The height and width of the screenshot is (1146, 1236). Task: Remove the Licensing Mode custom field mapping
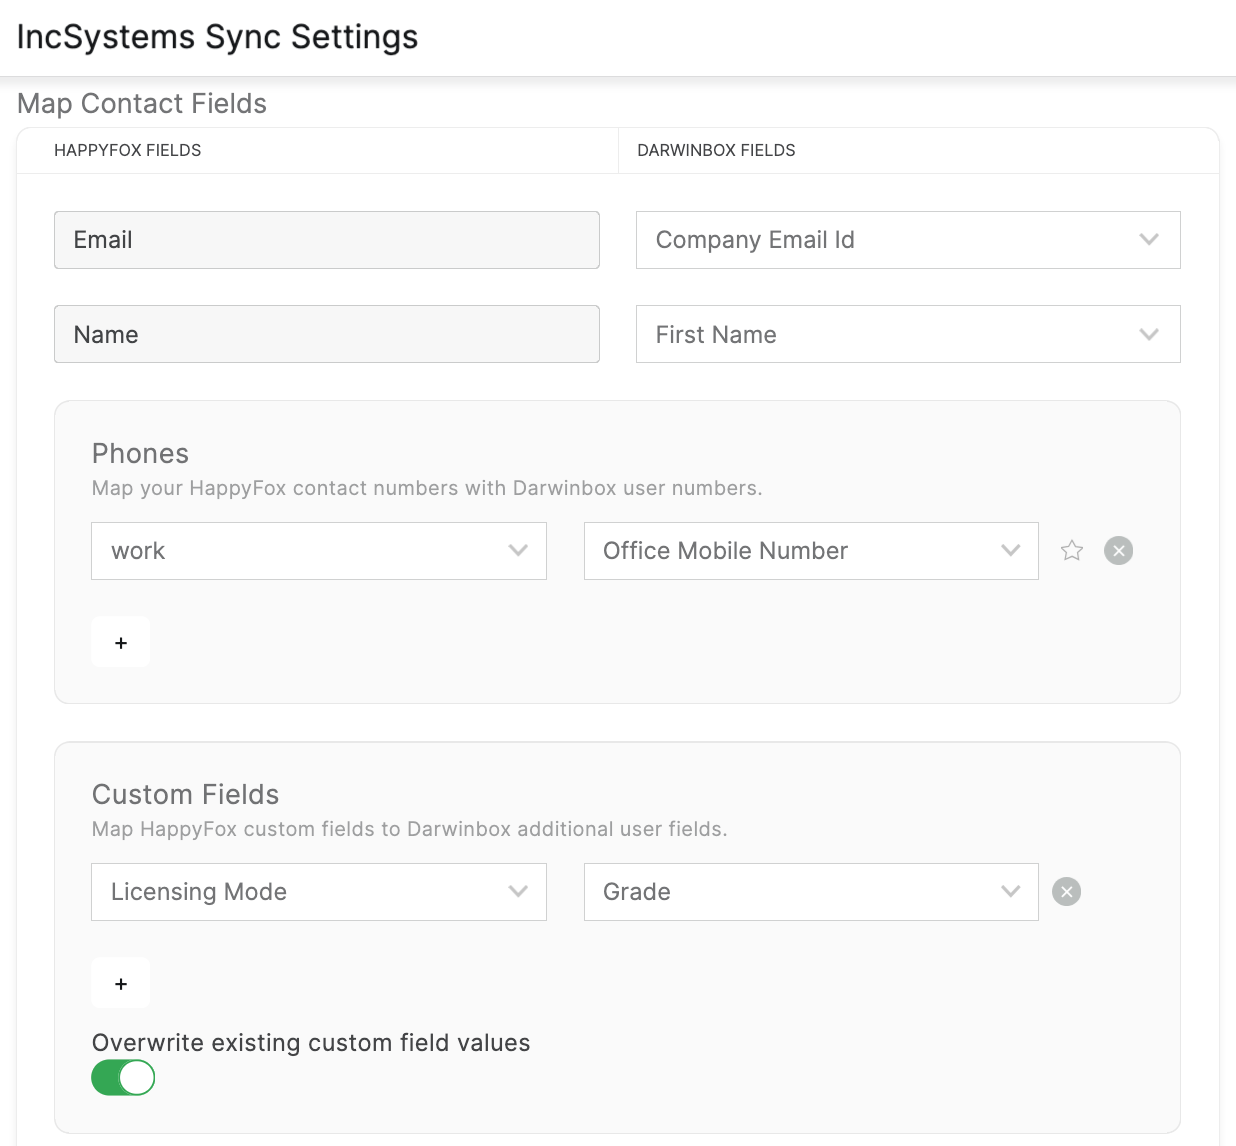pyautogui.click(x=1067, y=892)
